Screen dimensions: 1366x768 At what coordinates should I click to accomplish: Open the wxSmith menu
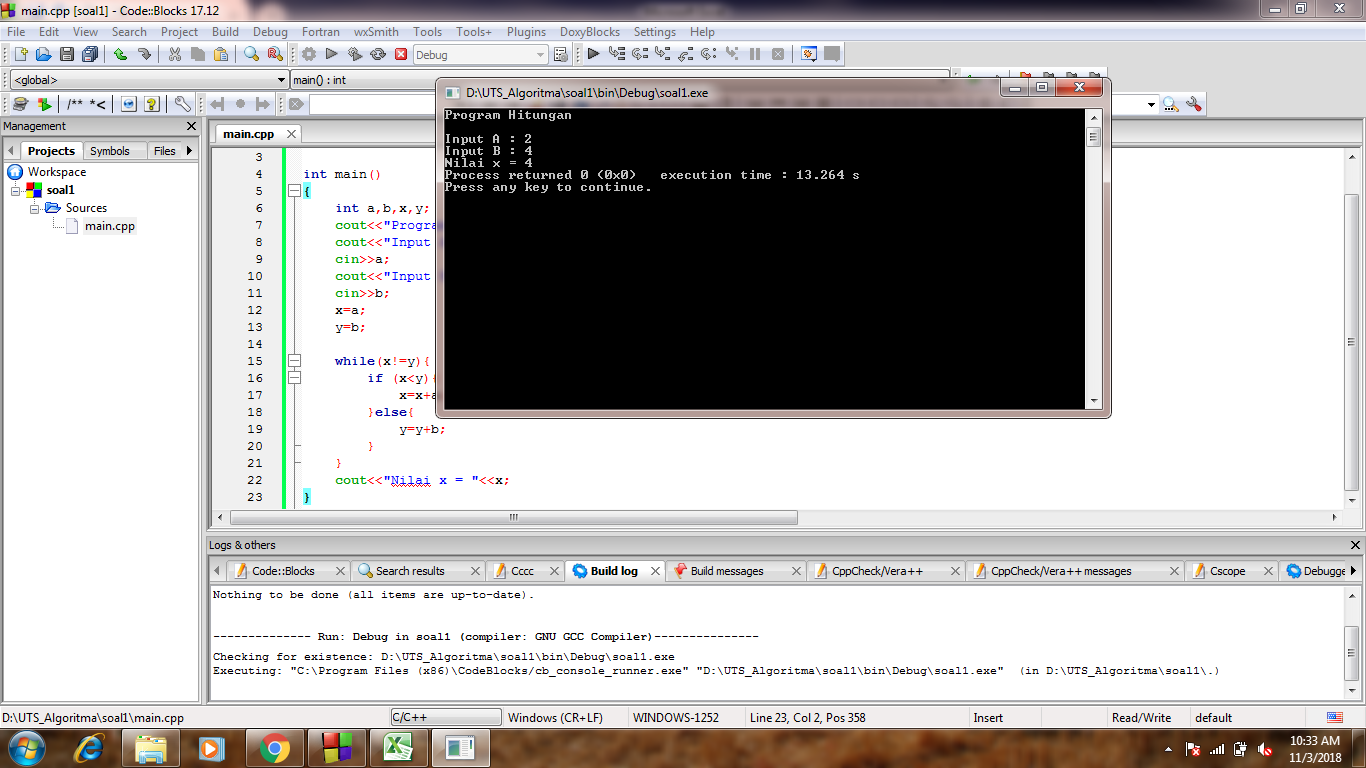375,31
